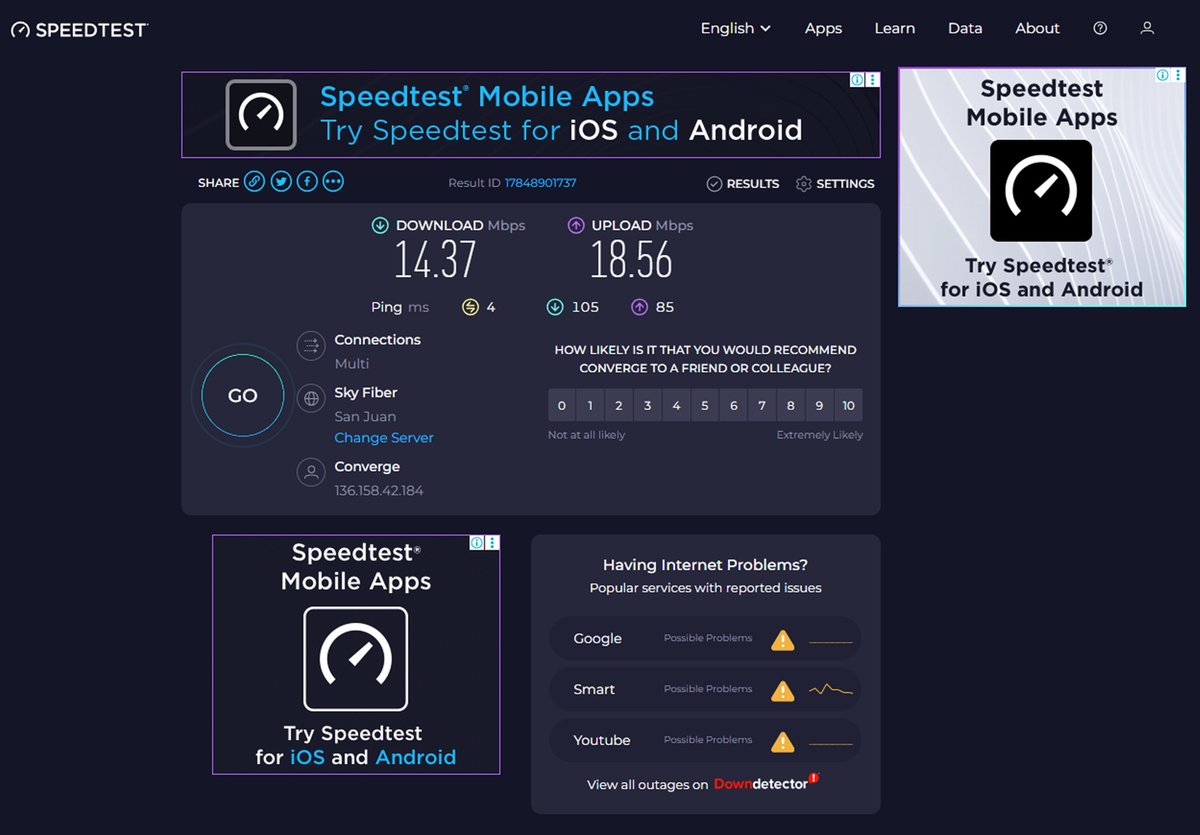Share result on Twitter
The image size is (1200, 835).
(x=281, y=182)
